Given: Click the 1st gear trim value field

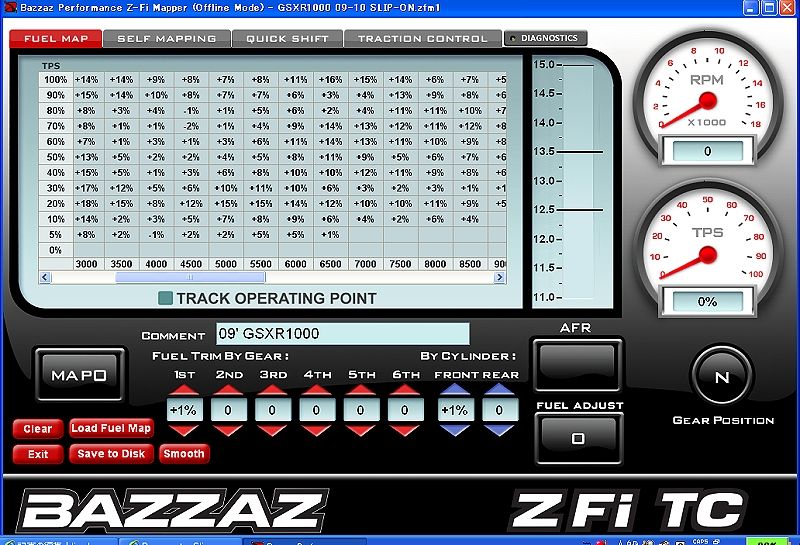Looking at the screenshot, I should coord(184,410).
